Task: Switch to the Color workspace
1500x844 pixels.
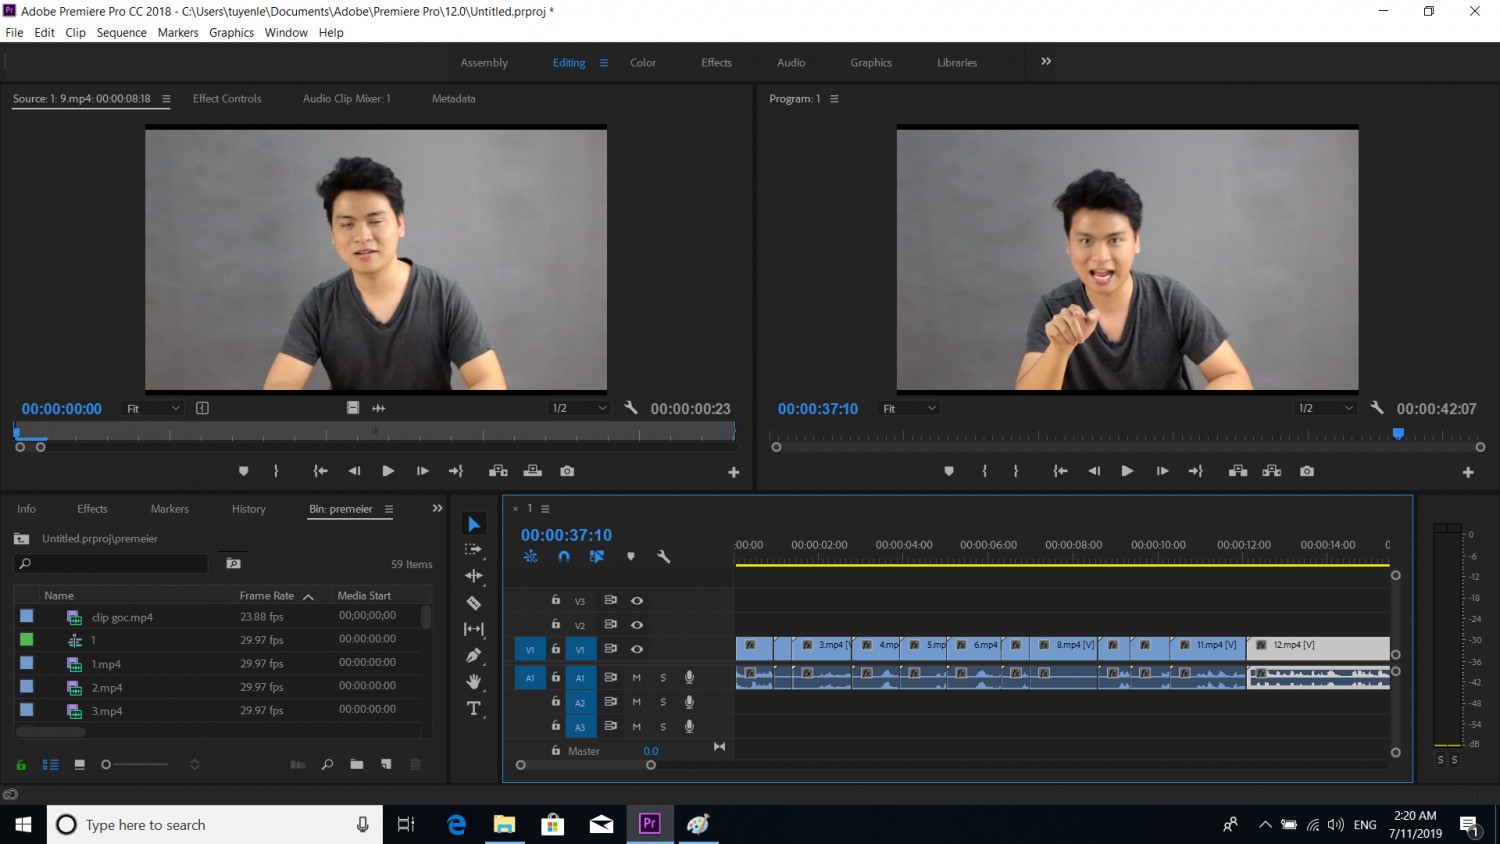Action: [643, 62]
